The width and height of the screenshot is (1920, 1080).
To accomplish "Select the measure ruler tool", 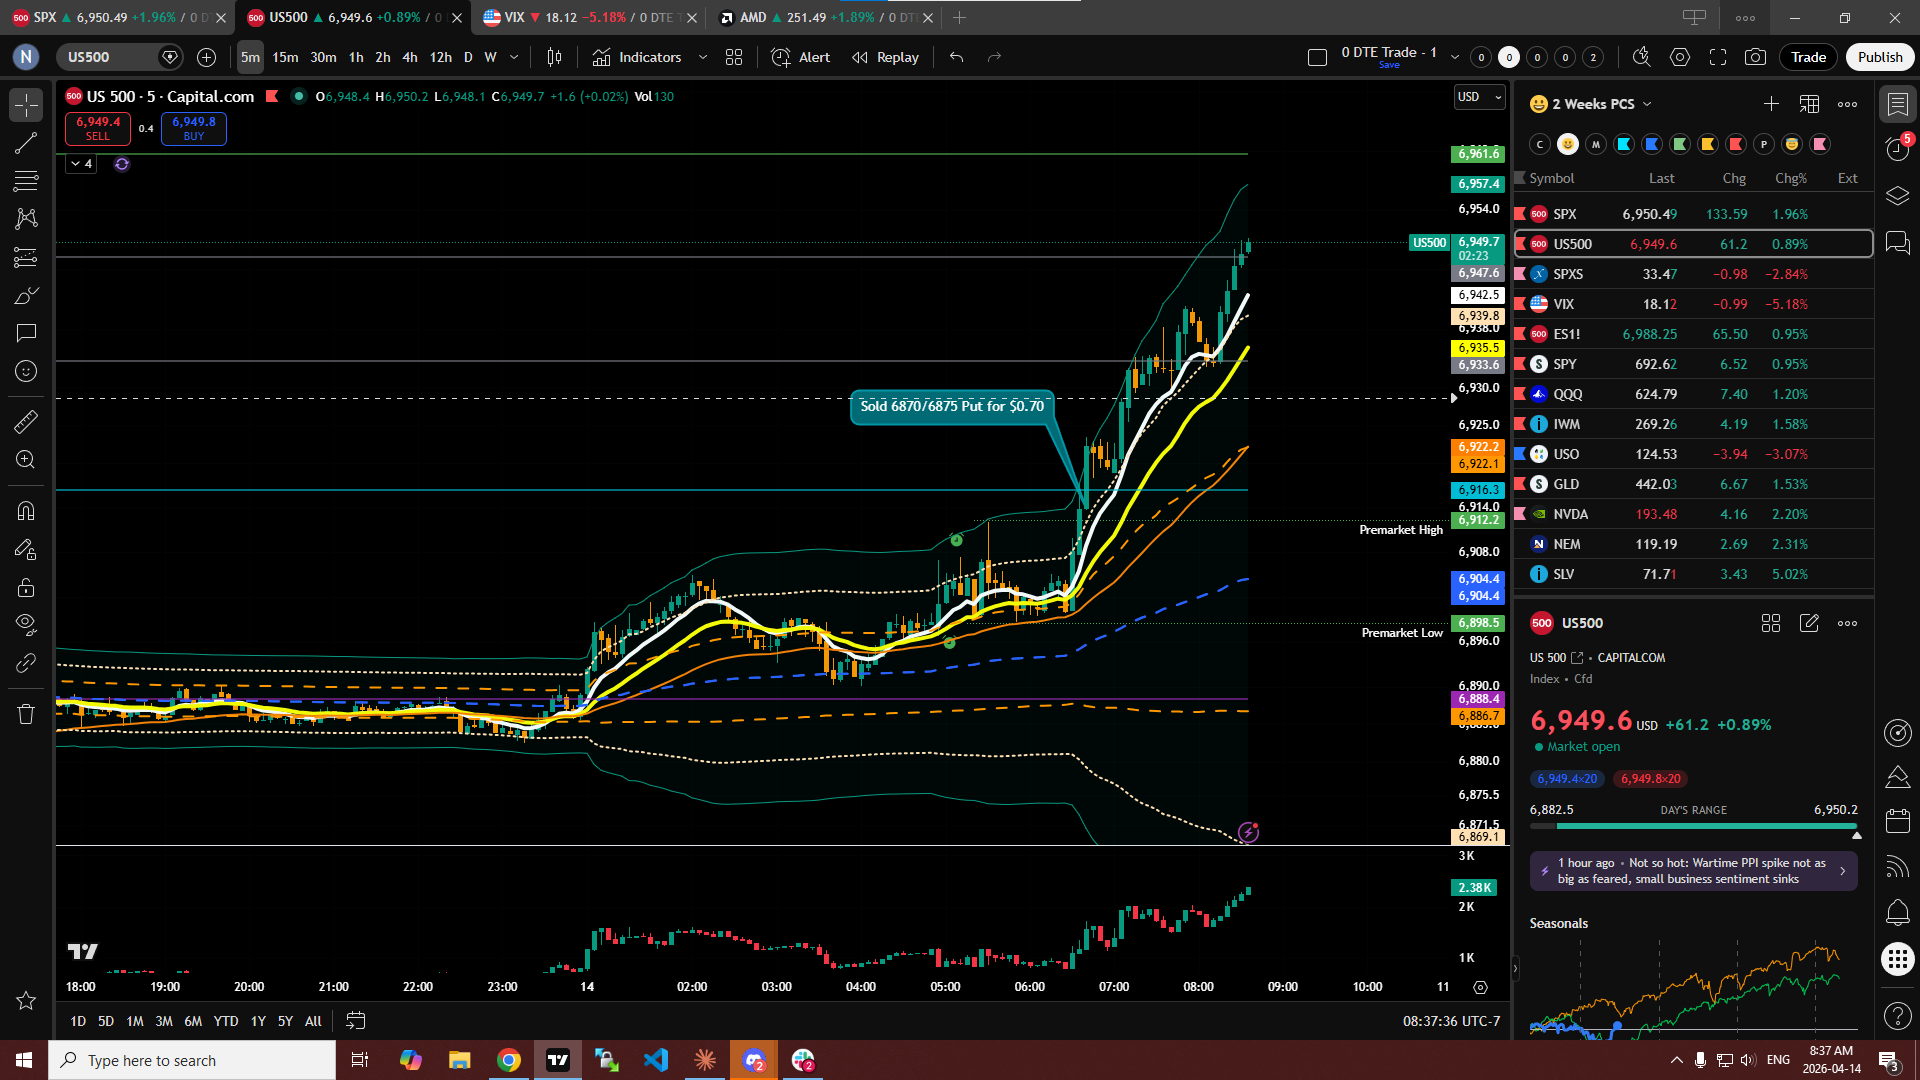I will [26, 422].
